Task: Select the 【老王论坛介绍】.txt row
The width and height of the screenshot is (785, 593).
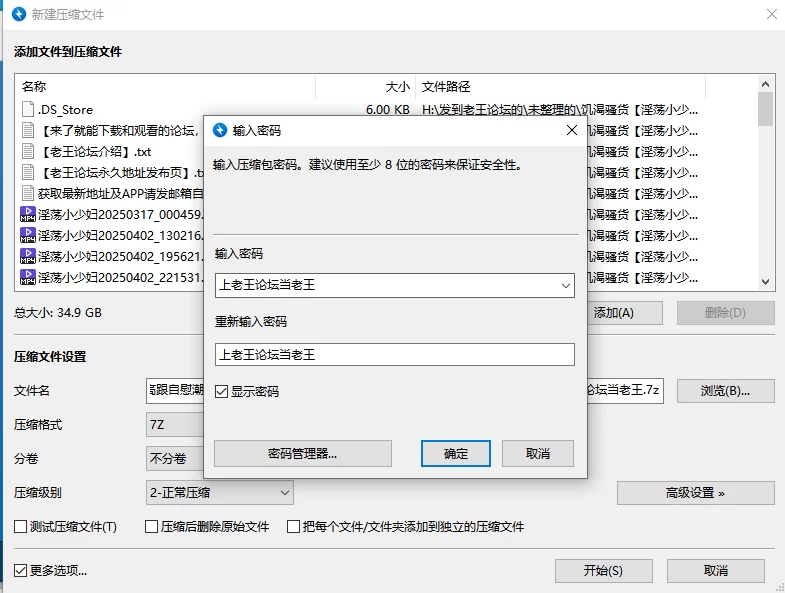Action: [x=95, y=151]
